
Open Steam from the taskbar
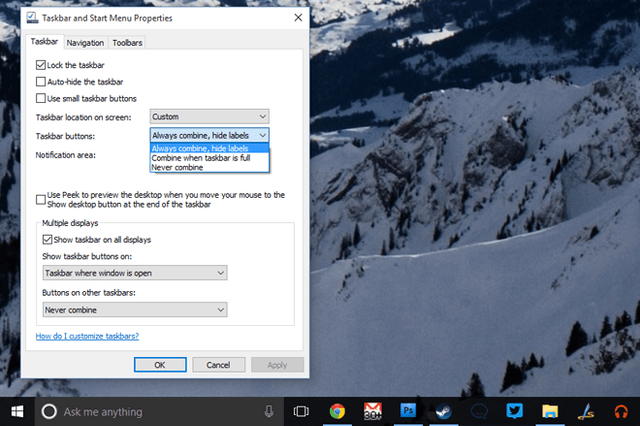443,411
